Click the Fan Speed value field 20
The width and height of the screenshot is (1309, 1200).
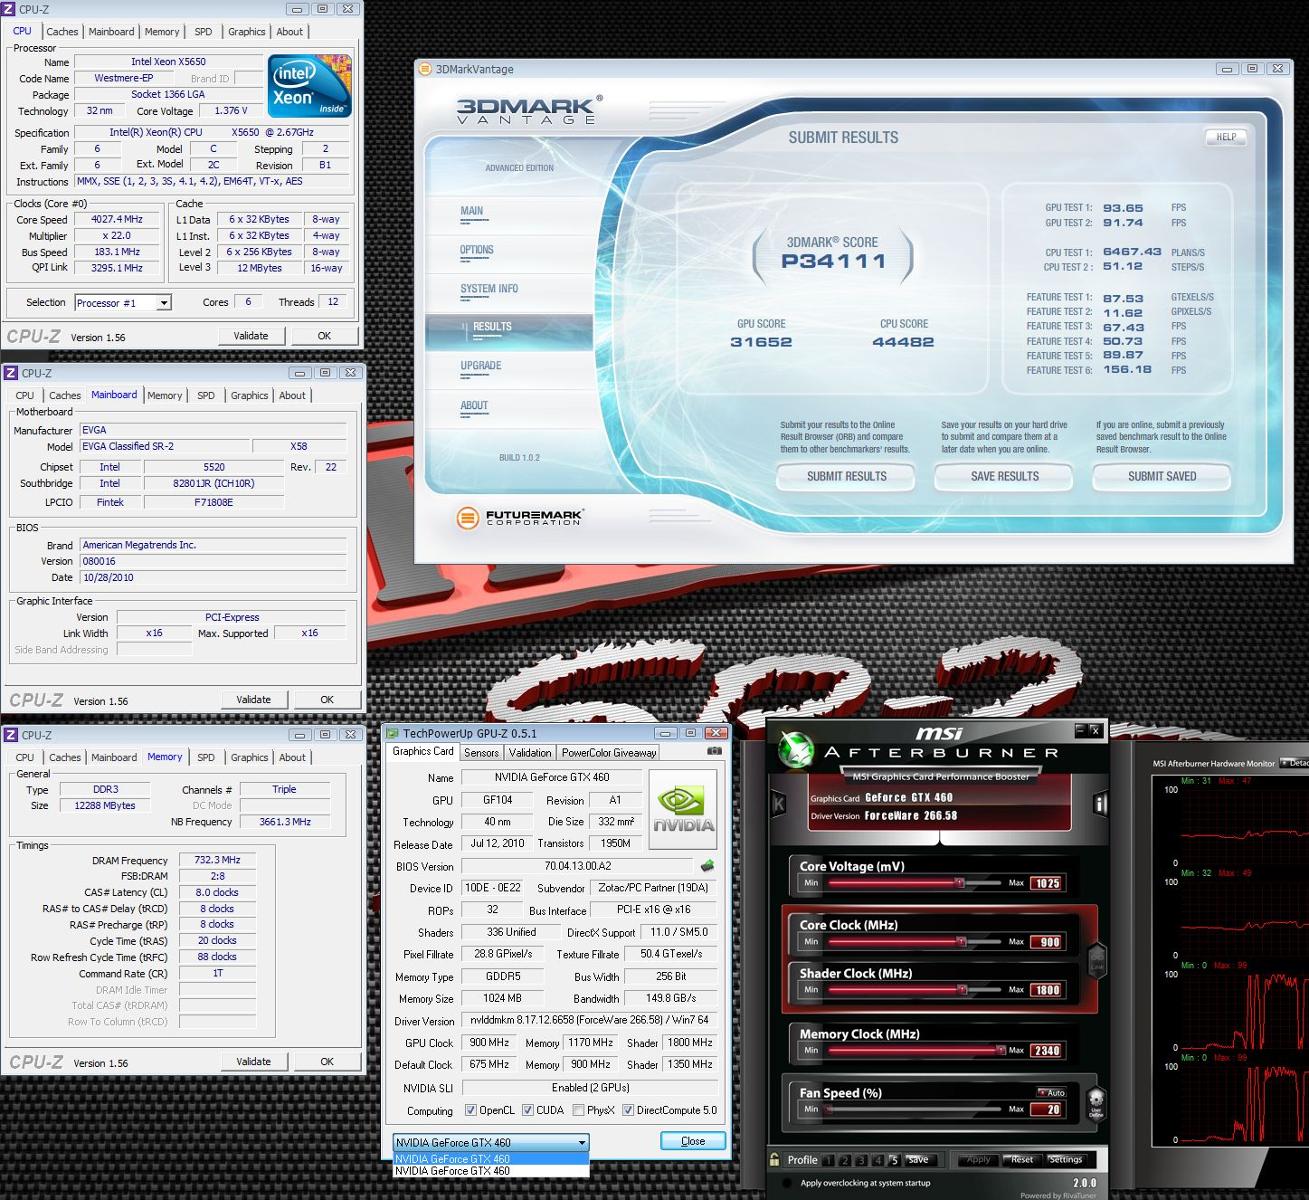[1046, 1110]
